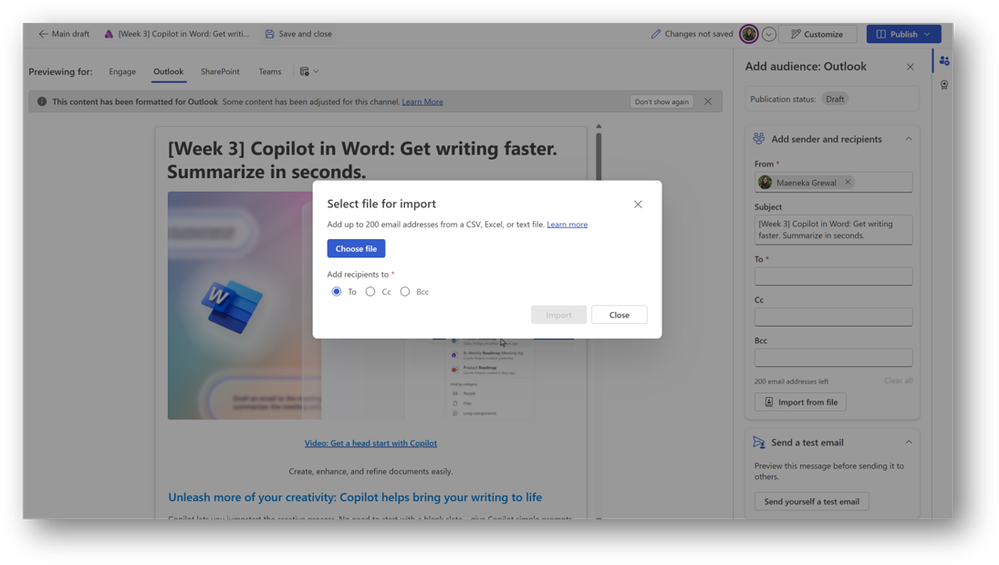The height and width of the screenshot is (565, 999).
Task: Click Import from file button
Action: tap(800, 402)
